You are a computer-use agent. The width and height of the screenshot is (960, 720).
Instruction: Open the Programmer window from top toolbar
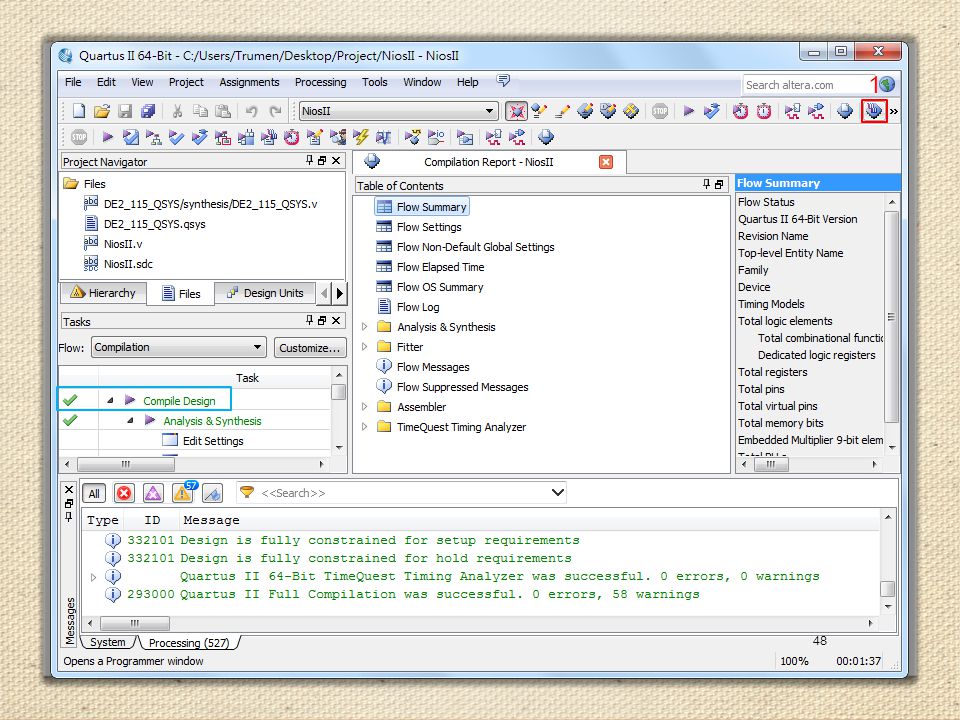click(874, 111)
